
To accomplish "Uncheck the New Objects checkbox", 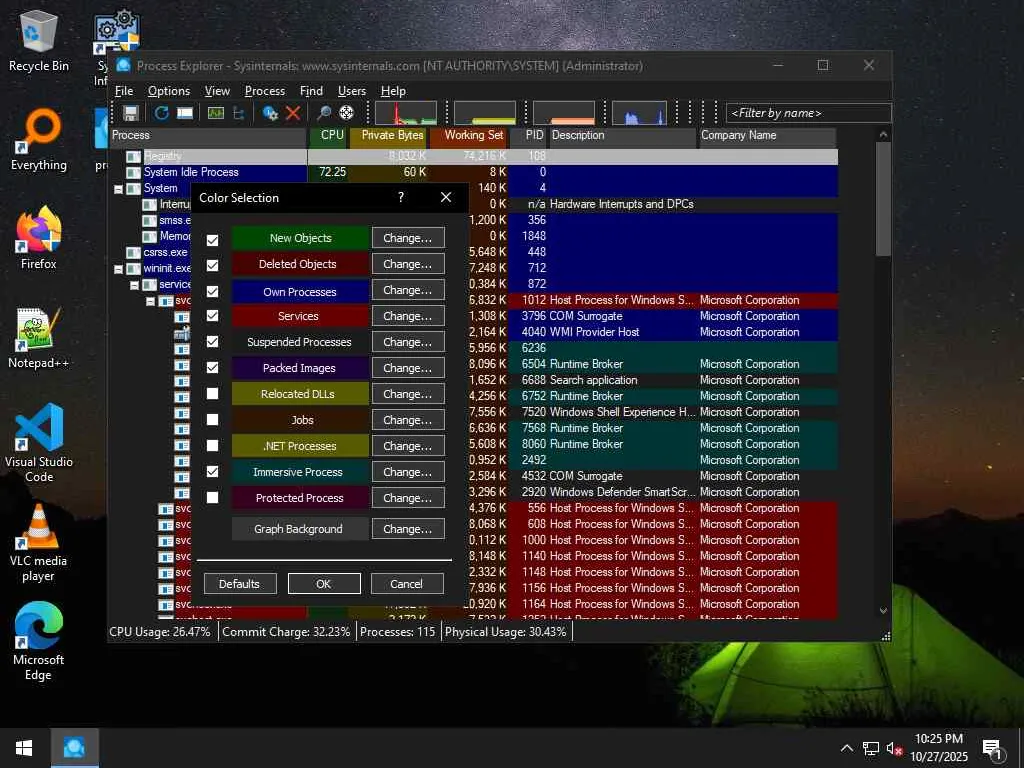I will coord(212,240).
